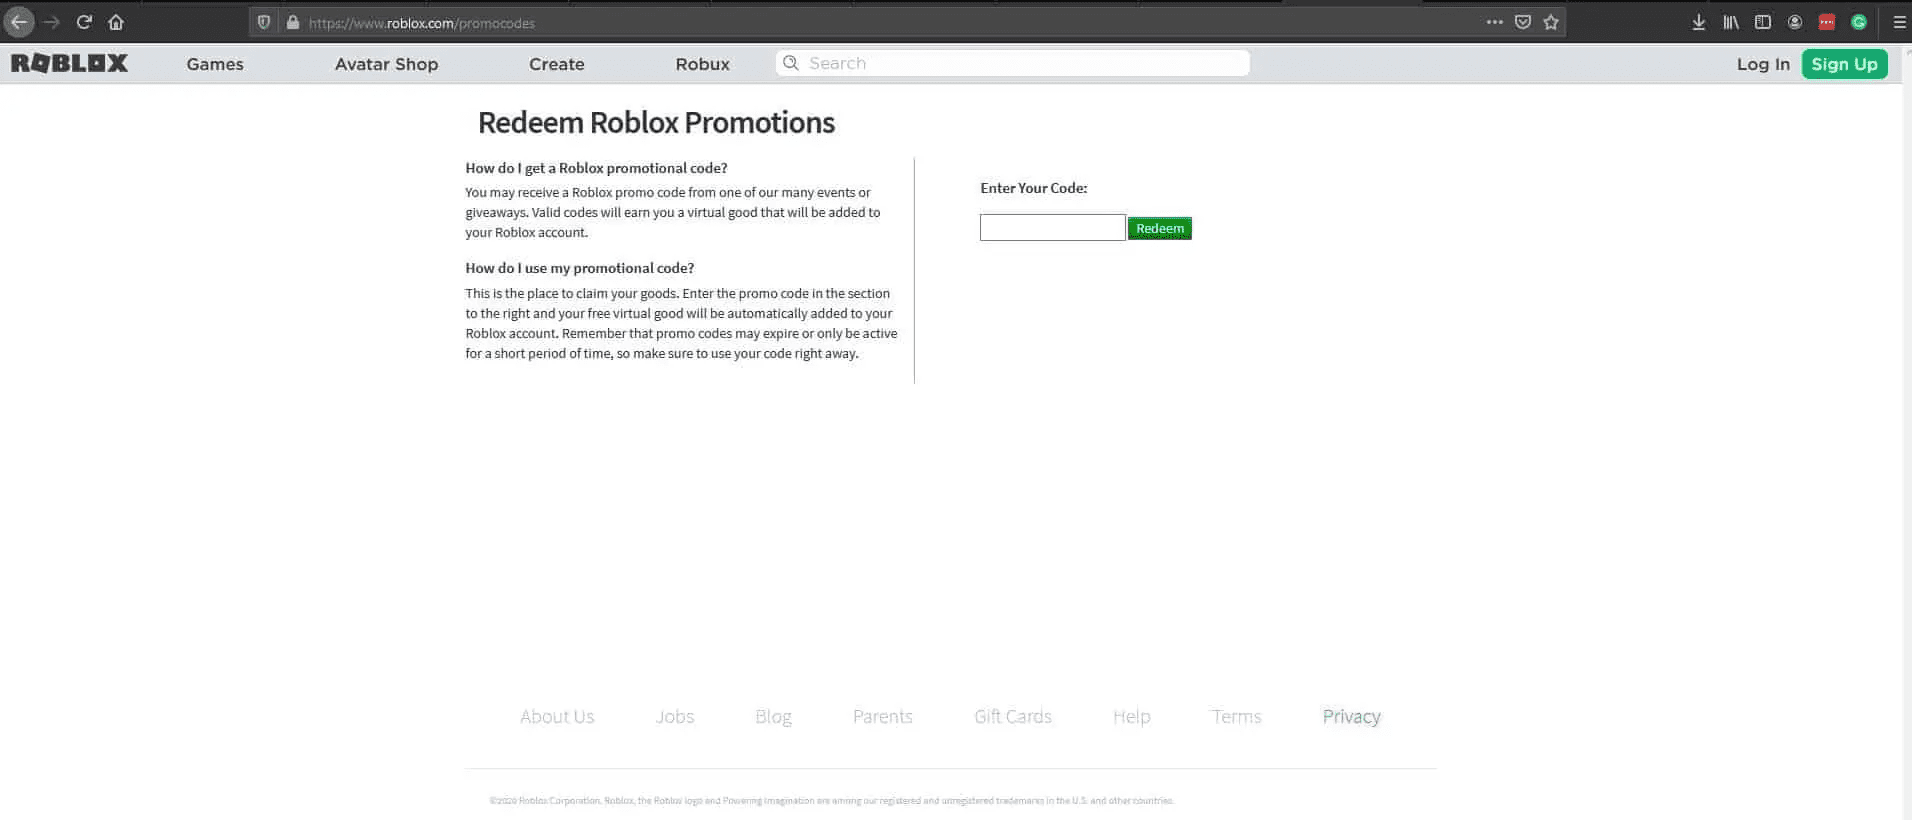The image size is (1912, 820).
Task: Click the green Grammarly extension icon
Action: [1859, 22]
